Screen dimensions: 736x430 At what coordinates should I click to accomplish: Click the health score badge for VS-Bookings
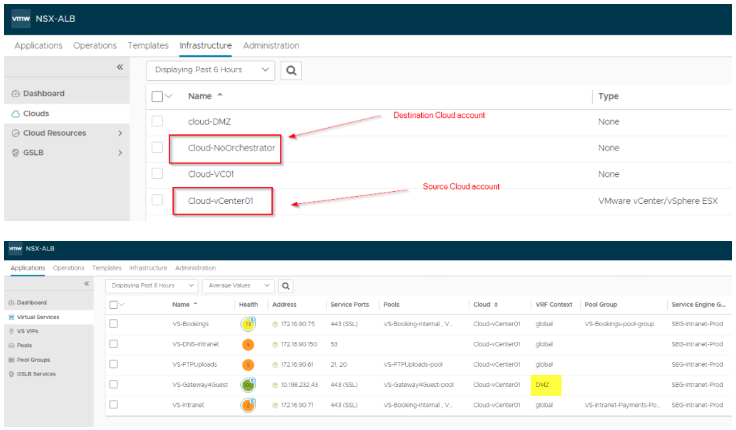click(246, 324)
